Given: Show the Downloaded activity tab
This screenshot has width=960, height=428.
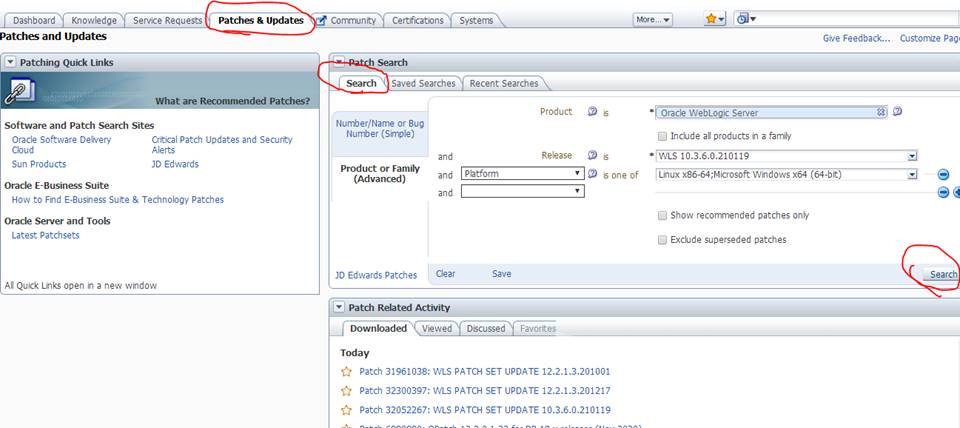Looking at the screenshot, I should pyautogui.click(x=378, y=328).
